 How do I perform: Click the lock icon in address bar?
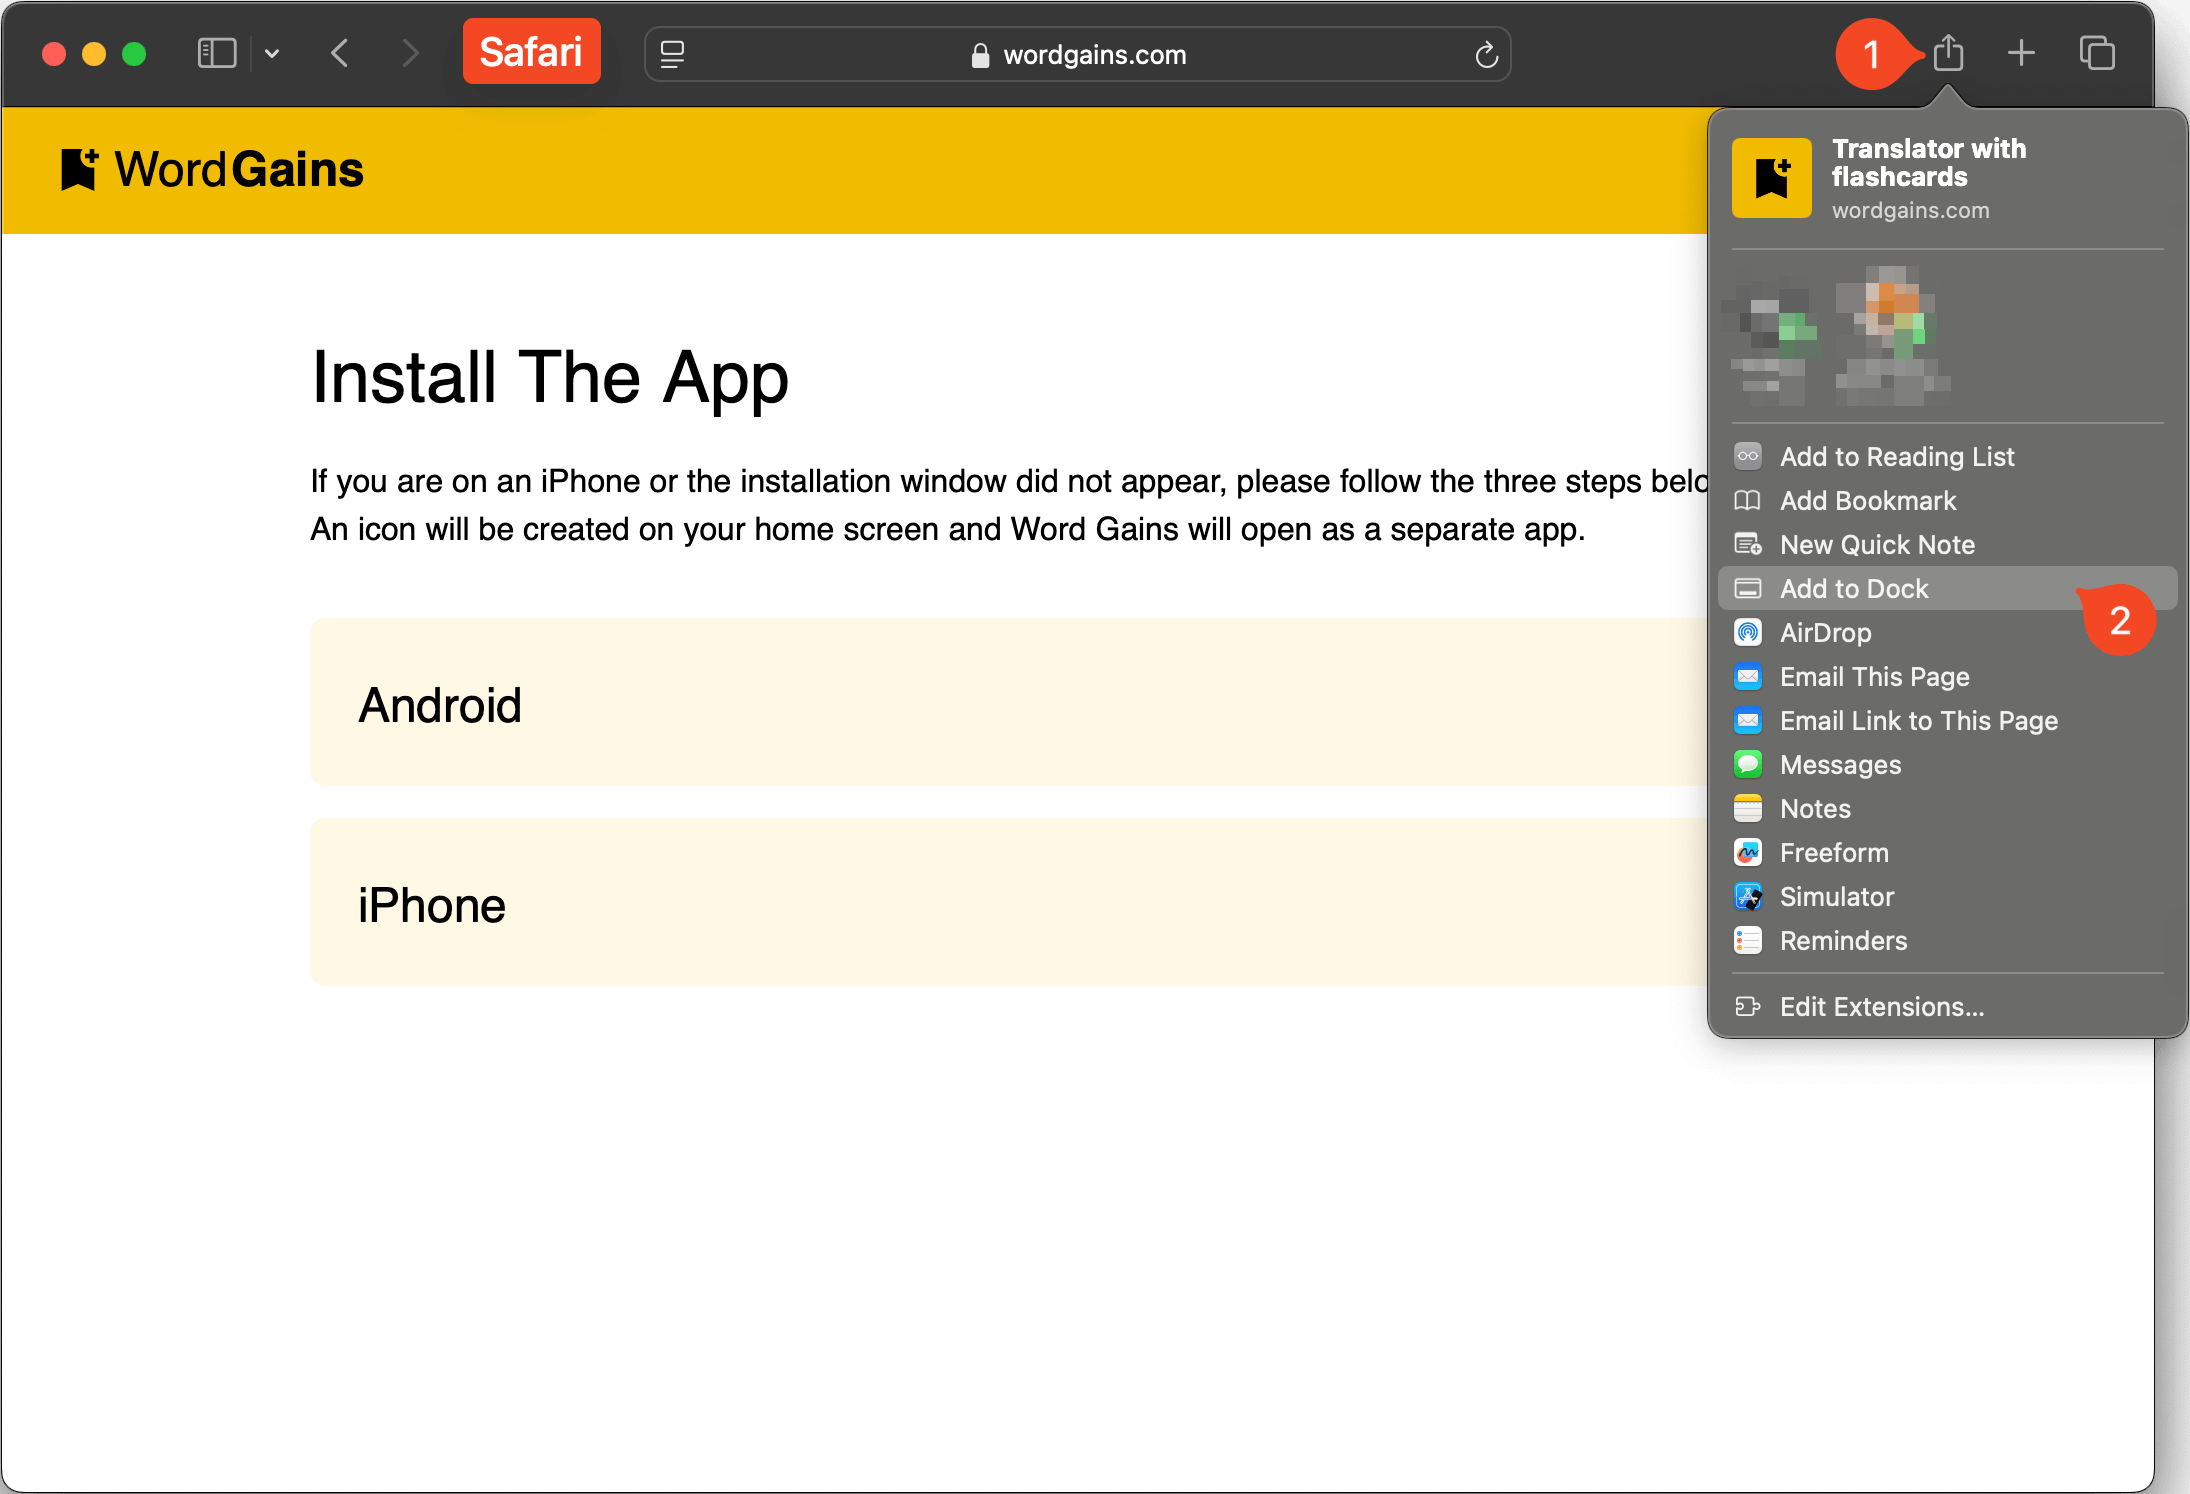pyautogui.click(x=980, y=55)
